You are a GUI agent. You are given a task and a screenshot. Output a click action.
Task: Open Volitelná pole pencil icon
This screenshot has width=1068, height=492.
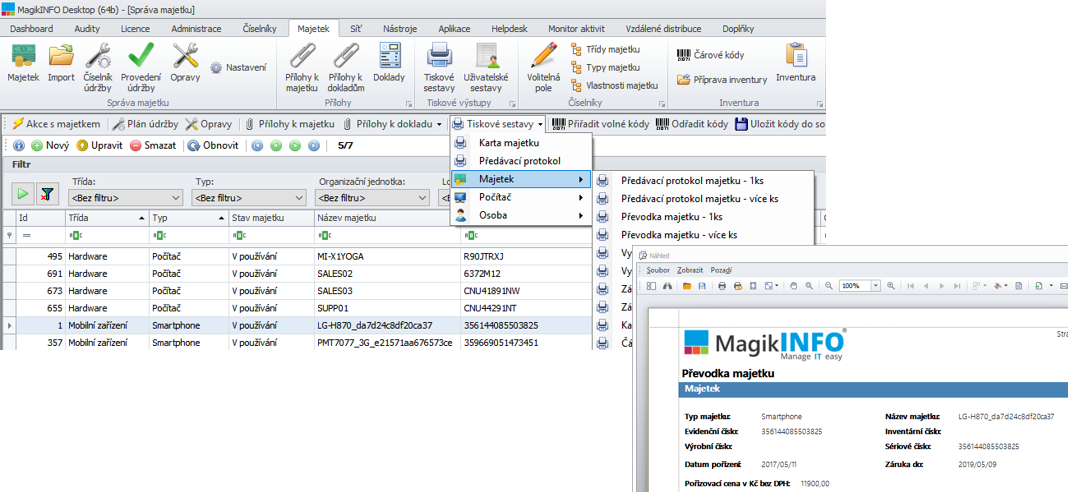click(x=544, y=67)
